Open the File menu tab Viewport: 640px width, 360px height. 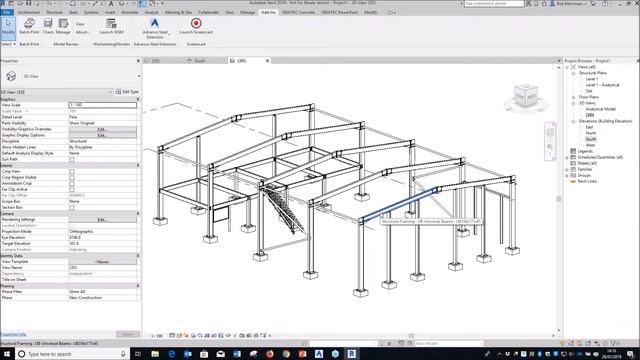(x=7, y=12)
